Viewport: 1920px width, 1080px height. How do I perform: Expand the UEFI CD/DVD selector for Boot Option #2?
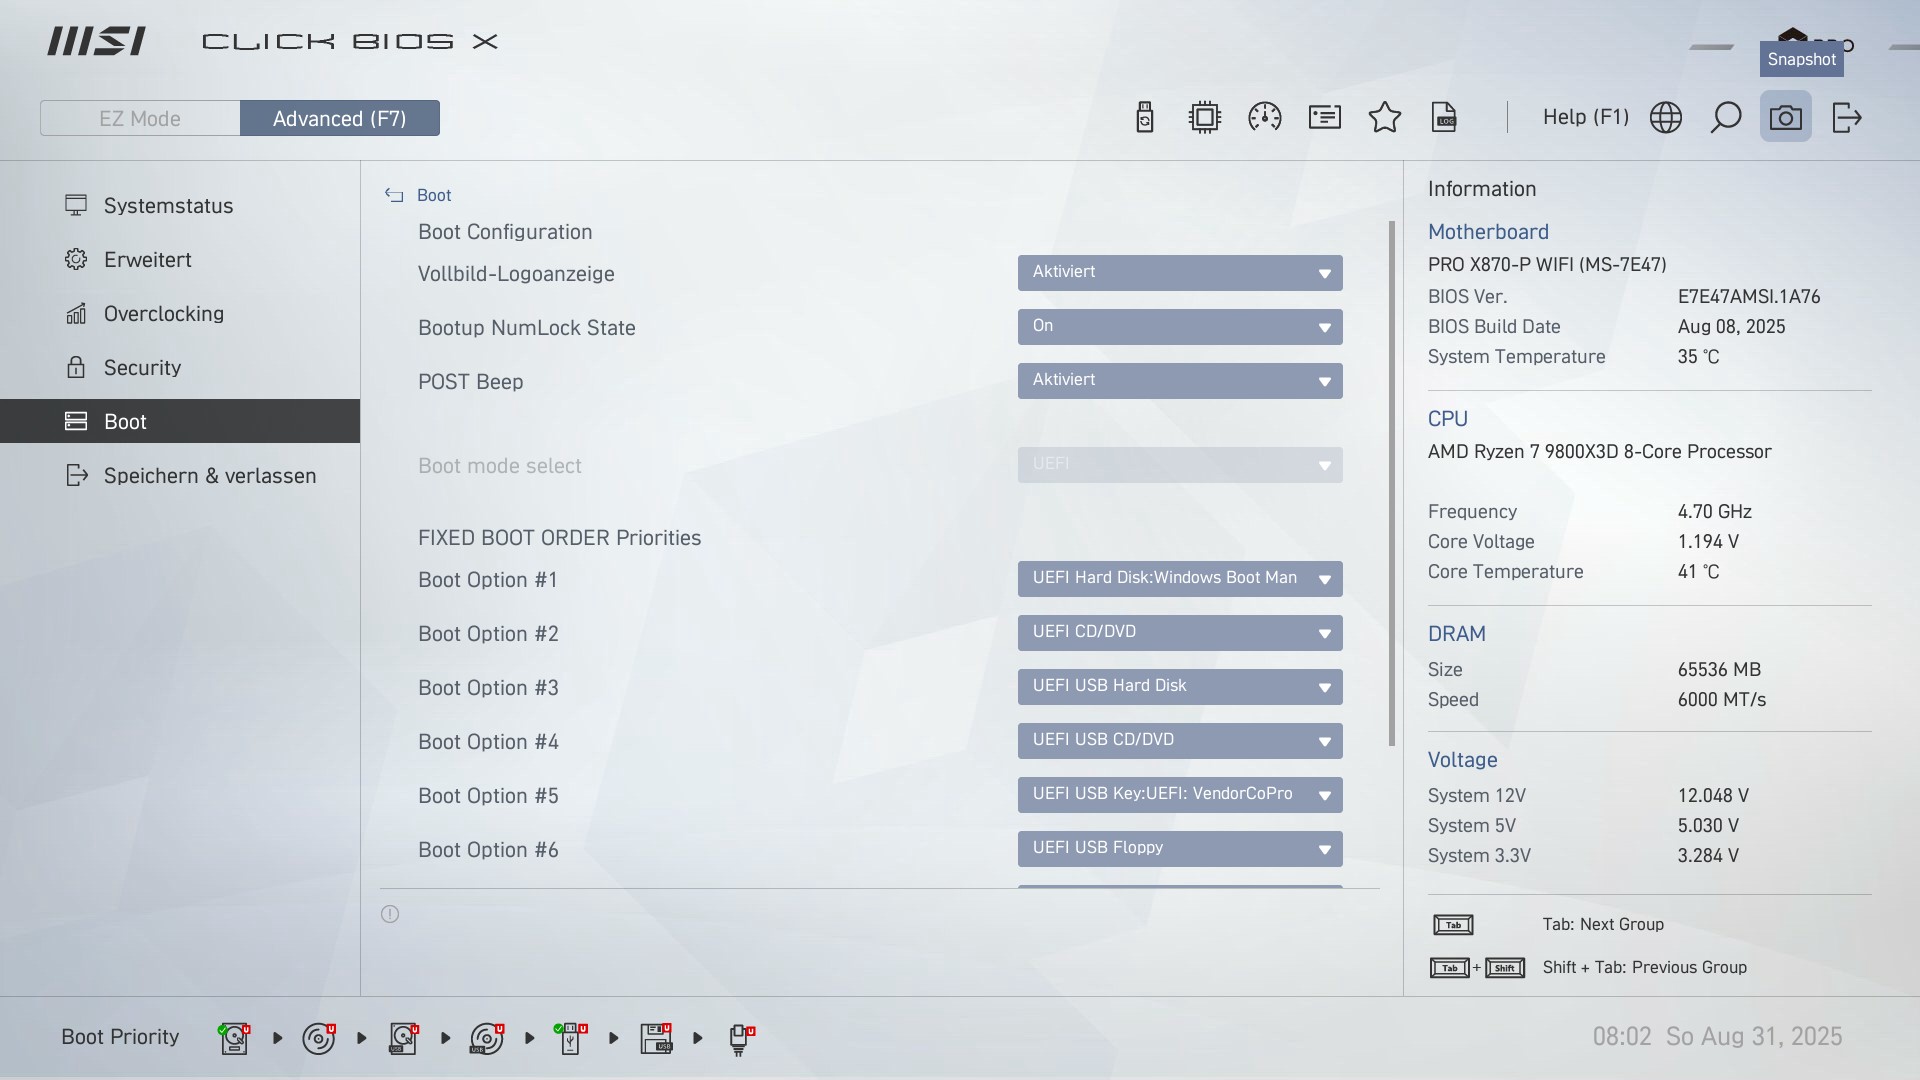tap(1180, 633)
